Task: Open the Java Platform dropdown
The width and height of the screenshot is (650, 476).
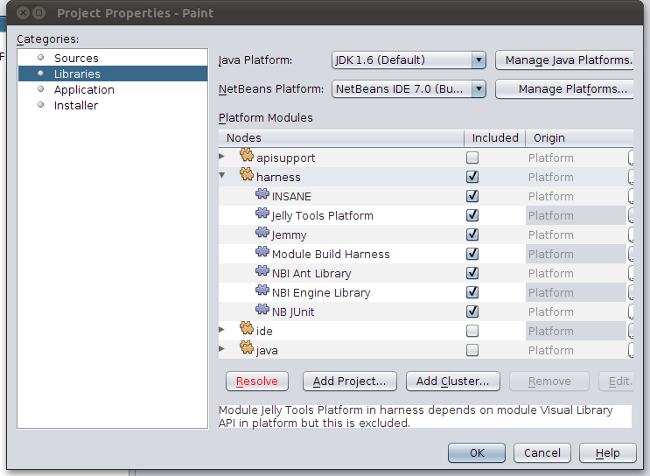Action: (x=408, y=60)
